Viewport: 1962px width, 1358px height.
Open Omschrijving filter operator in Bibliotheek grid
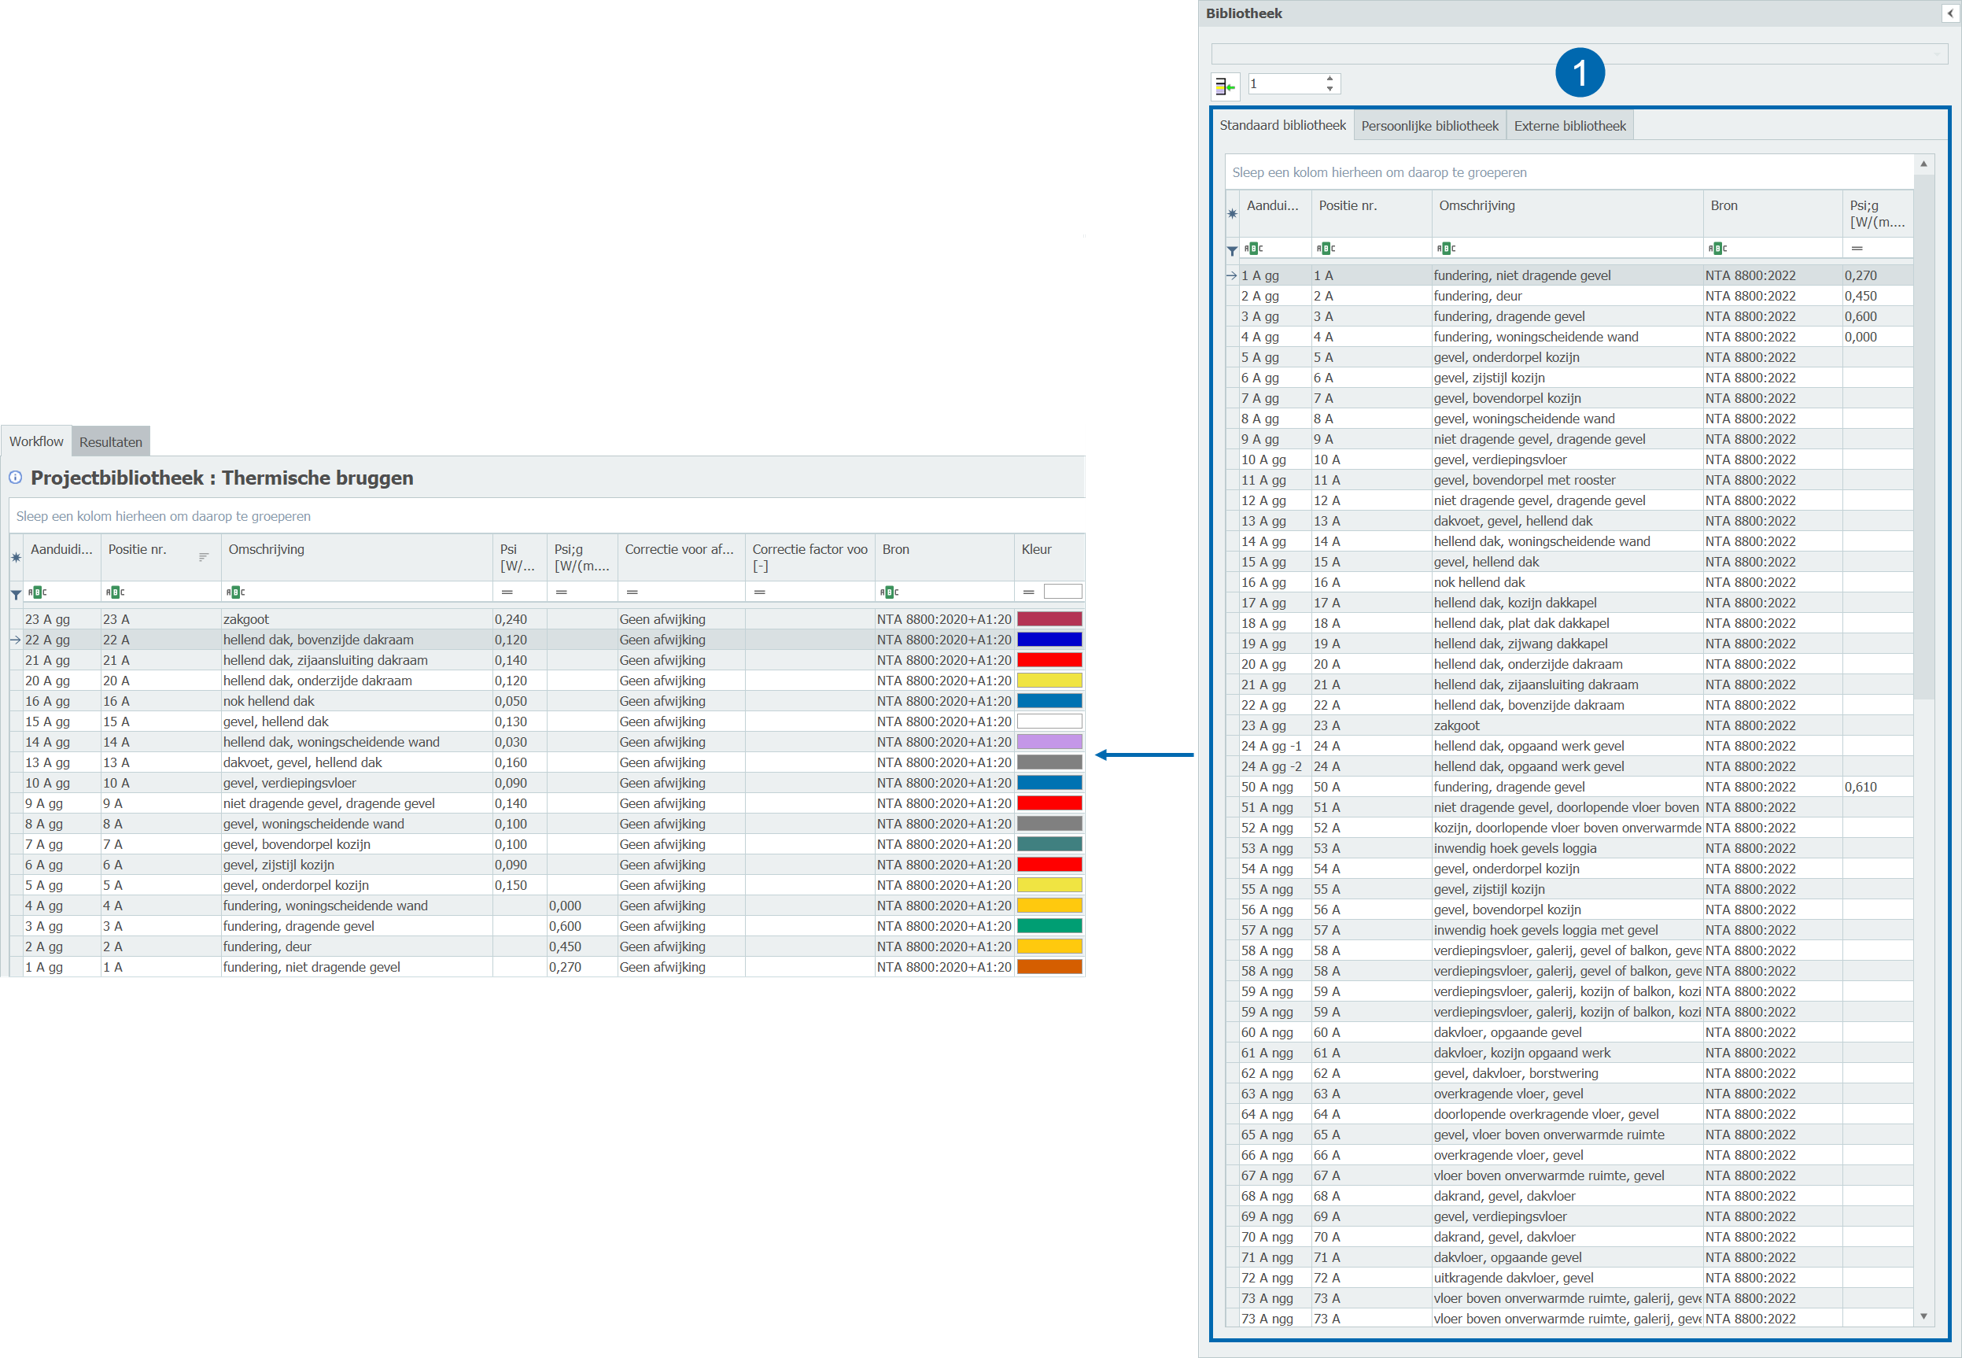tap(1446, 248)
